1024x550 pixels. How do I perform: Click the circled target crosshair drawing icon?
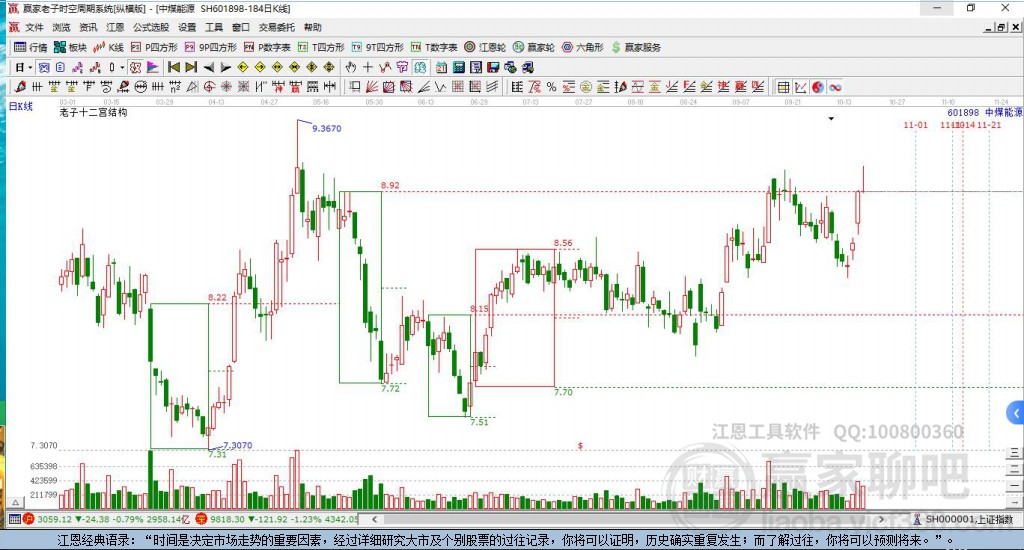(209, 87)
